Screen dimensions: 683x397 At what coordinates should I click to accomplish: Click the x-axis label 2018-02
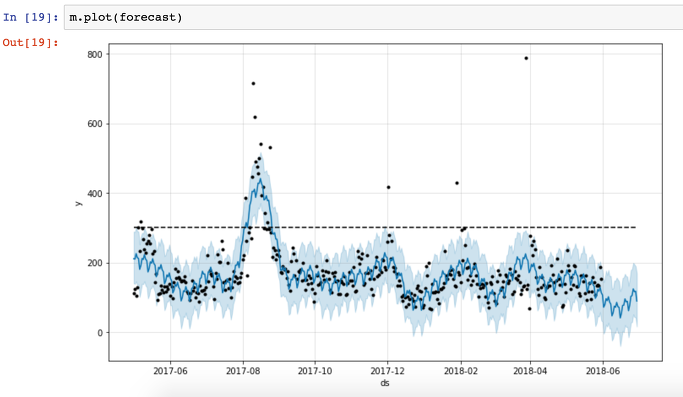tap(460, 371)
